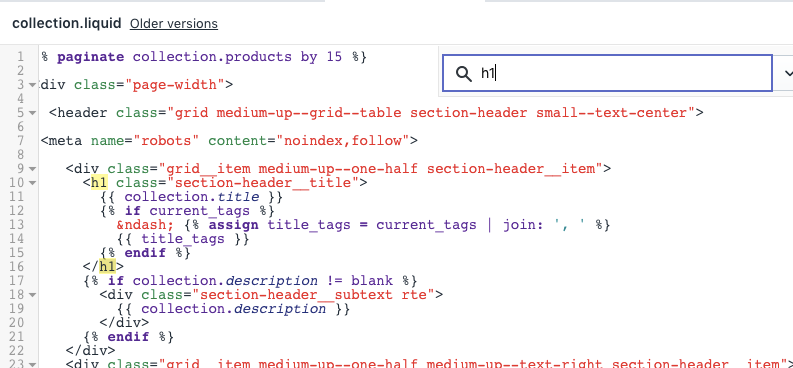Collapse the fold arrow on line 23
The height and width of the screenshot is (368, 793).
click(x=32, y=364)
